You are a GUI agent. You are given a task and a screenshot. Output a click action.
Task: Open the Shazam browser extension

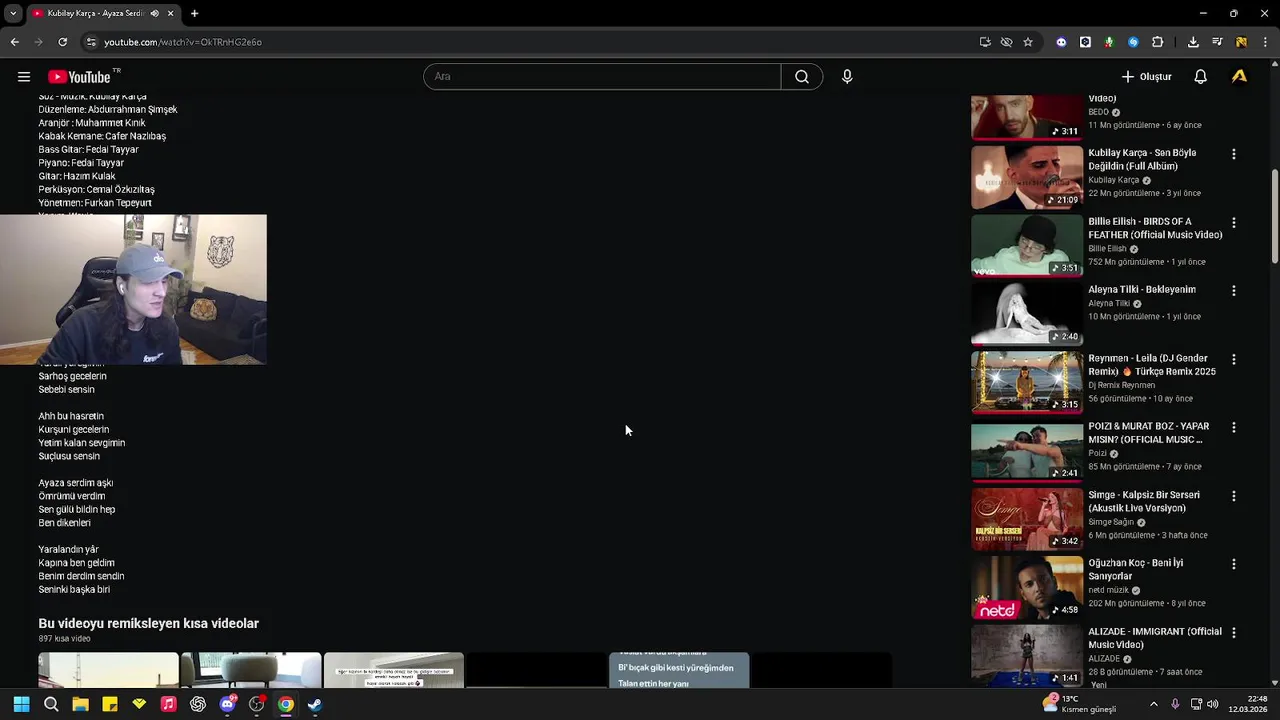click(x=1133, y=42)
